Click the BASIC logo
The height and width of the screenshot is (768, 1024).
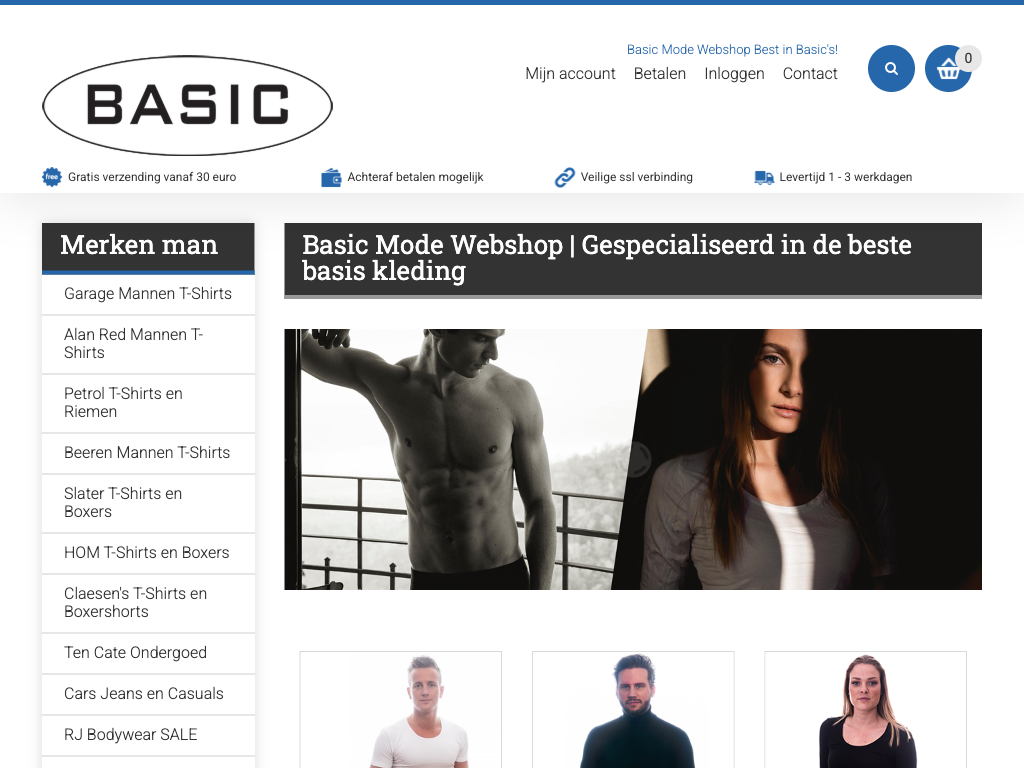[187, 105]
